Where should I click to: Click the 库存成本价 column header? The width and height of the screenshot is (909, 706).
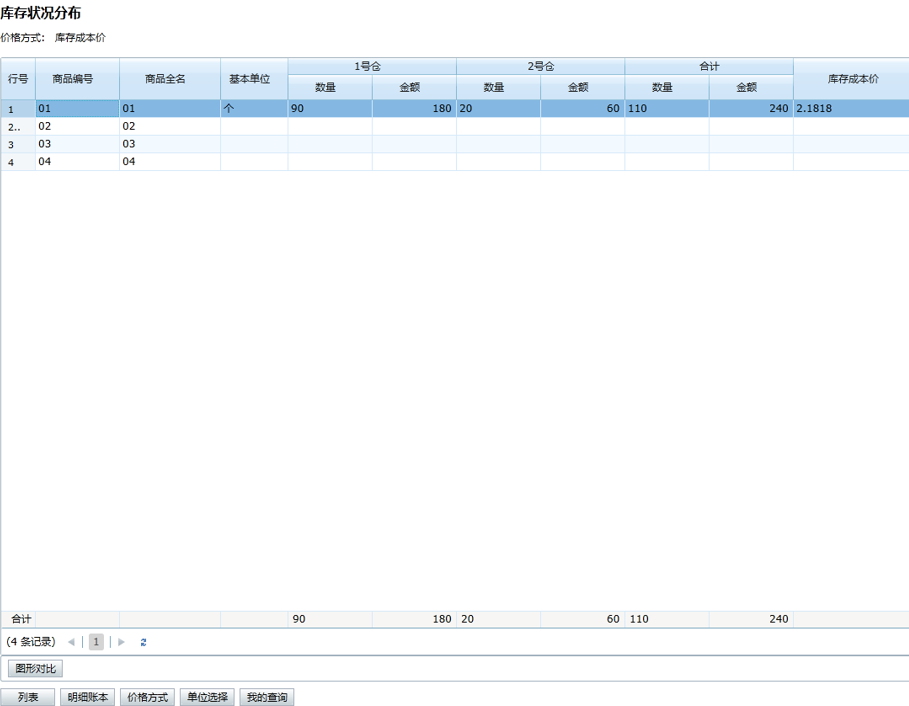point(851,78)
